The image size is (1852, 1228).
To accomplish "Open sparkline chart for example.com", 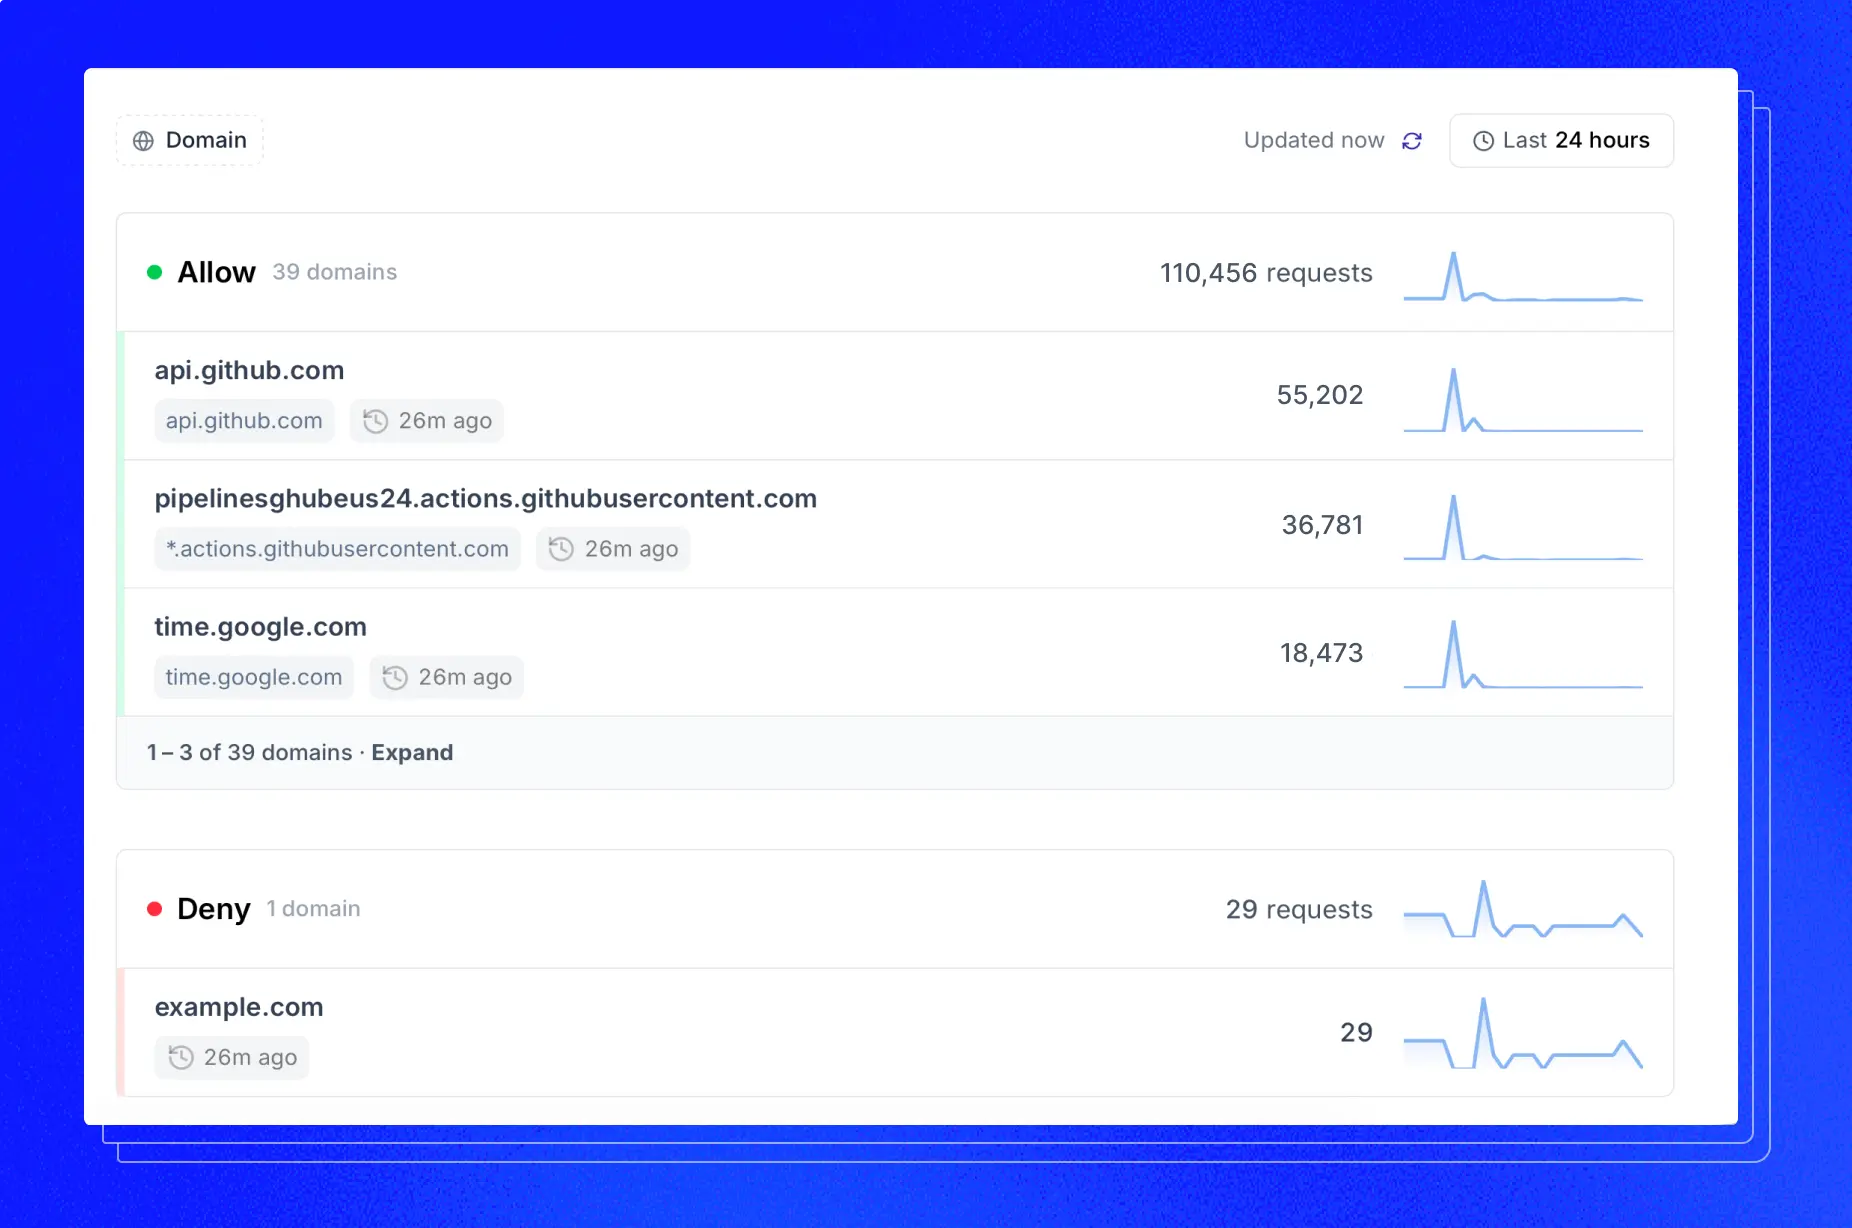I will point(1523,1033).
